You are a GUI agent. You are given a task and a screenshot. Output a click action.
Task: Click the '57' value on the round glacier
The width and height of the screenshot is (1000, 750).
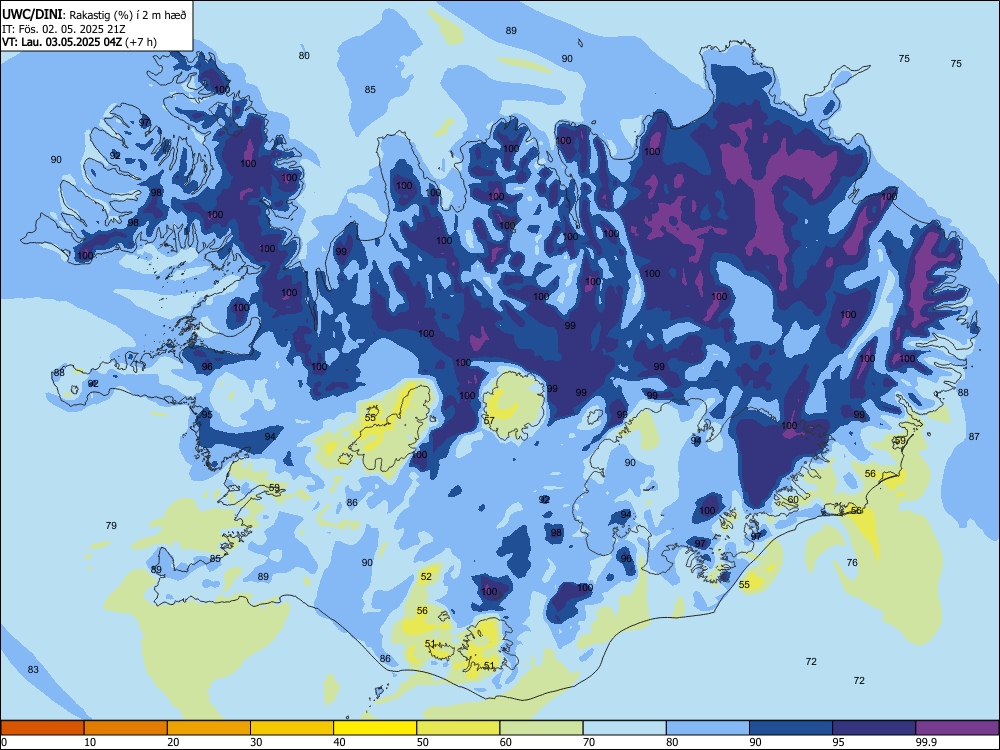tap(489, 420)
